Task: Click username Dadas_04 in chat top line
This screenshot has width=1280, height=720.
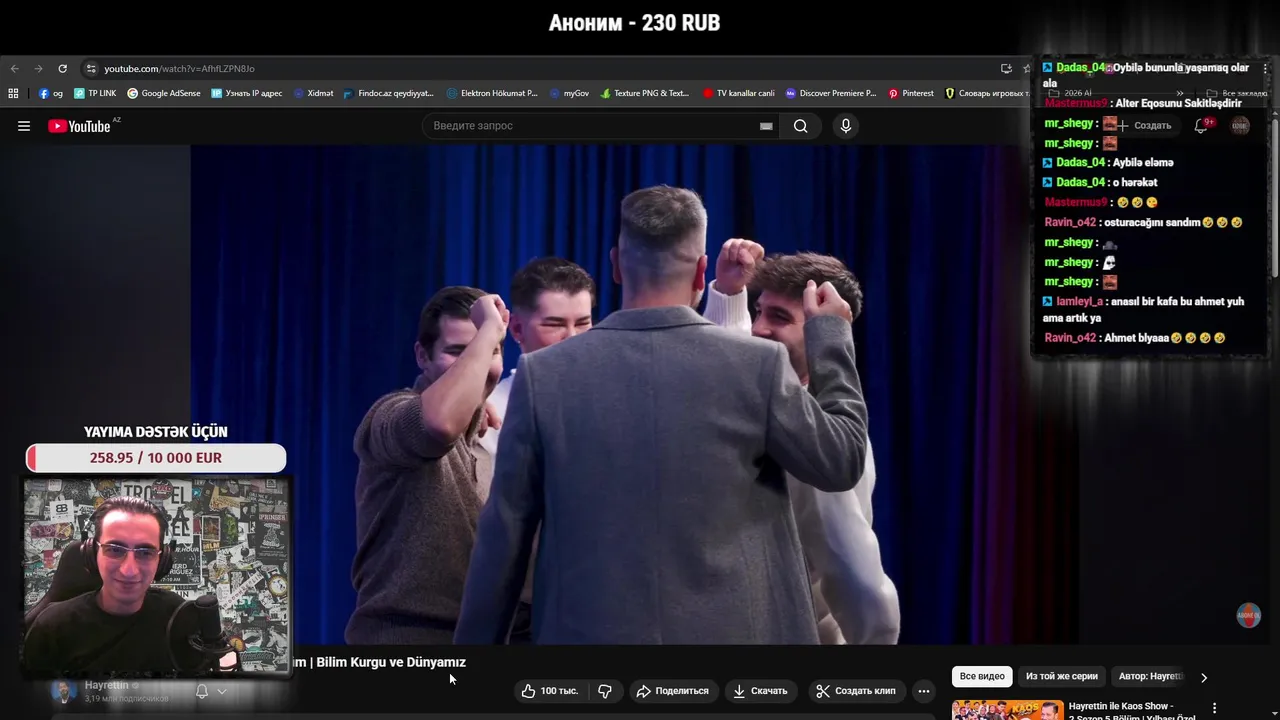Action: tap(1080, 68)
